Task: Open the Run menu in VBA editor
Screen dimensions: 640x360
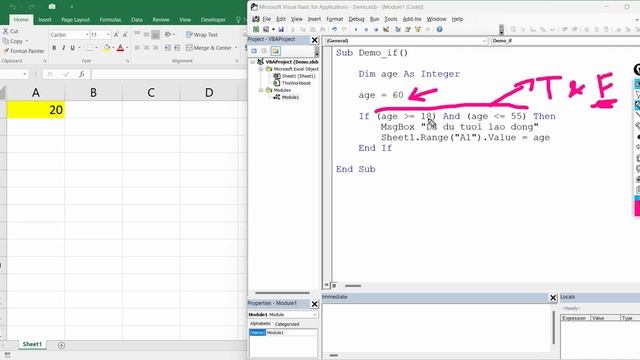Action: pyautogui.click(x=374, y=19)
